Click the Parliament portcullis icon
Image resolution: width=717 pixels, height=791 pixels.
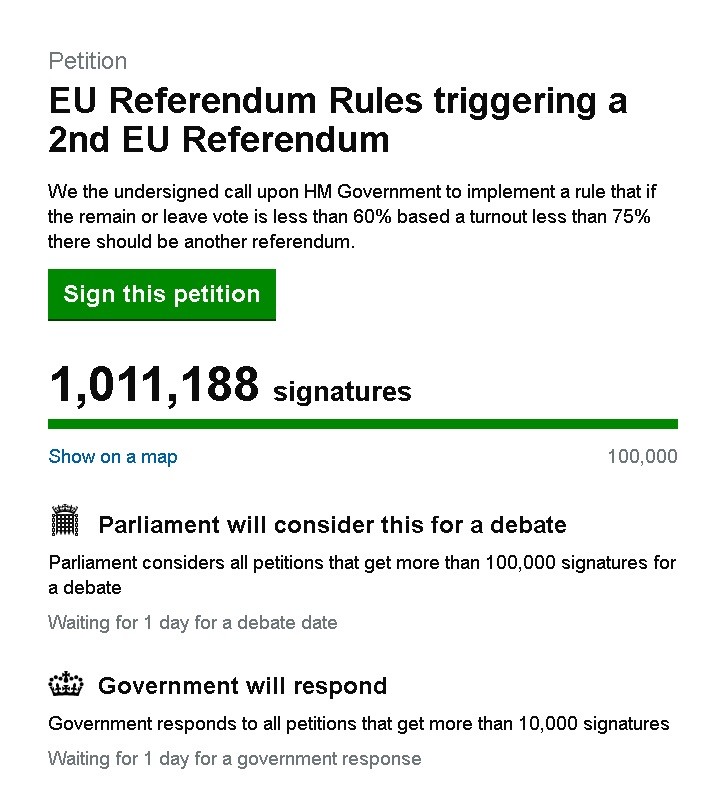coord(65,520)
